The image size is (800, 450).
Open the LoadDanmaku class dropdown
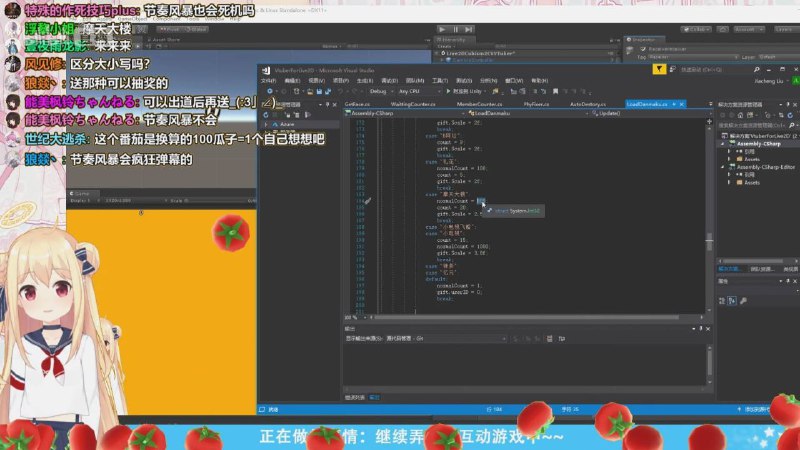coord(529,113)
